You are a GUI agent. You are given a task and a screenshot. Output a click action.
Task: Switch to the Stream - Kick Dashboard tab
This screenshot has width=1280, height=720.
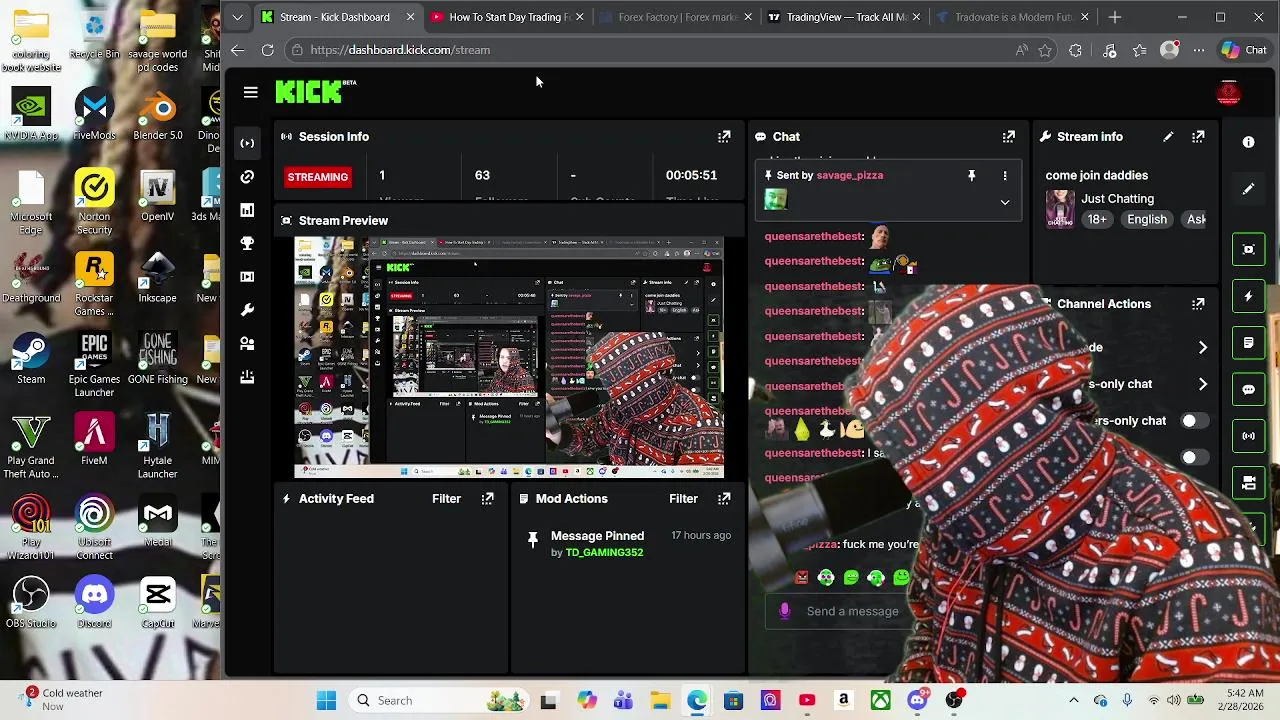point(335,17)
